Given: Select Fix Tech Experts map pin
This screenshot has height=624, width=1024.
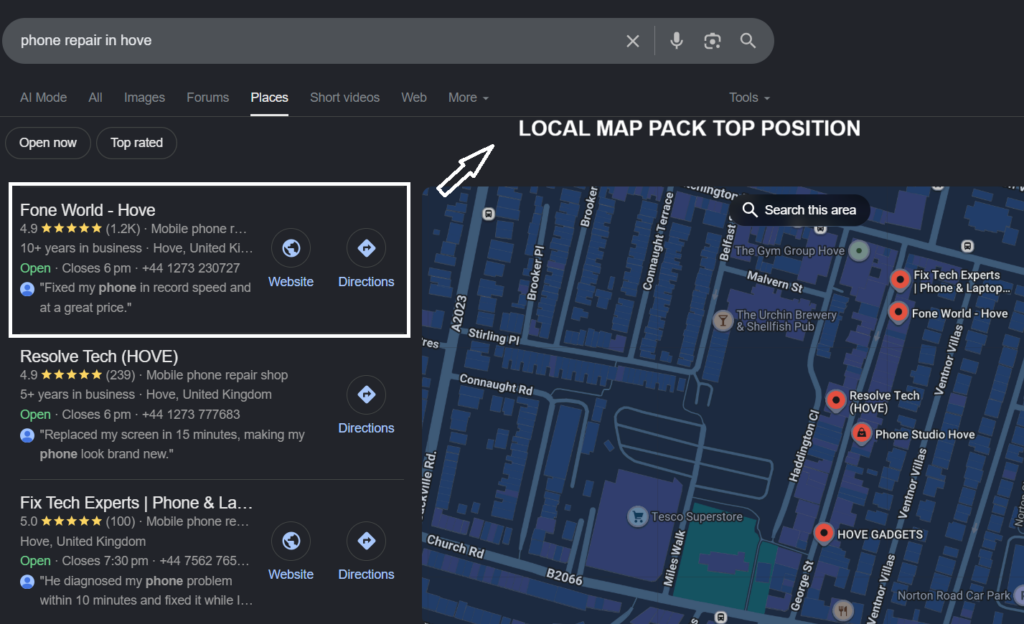Looking at the screenshot, I should (x=900, y=280).
